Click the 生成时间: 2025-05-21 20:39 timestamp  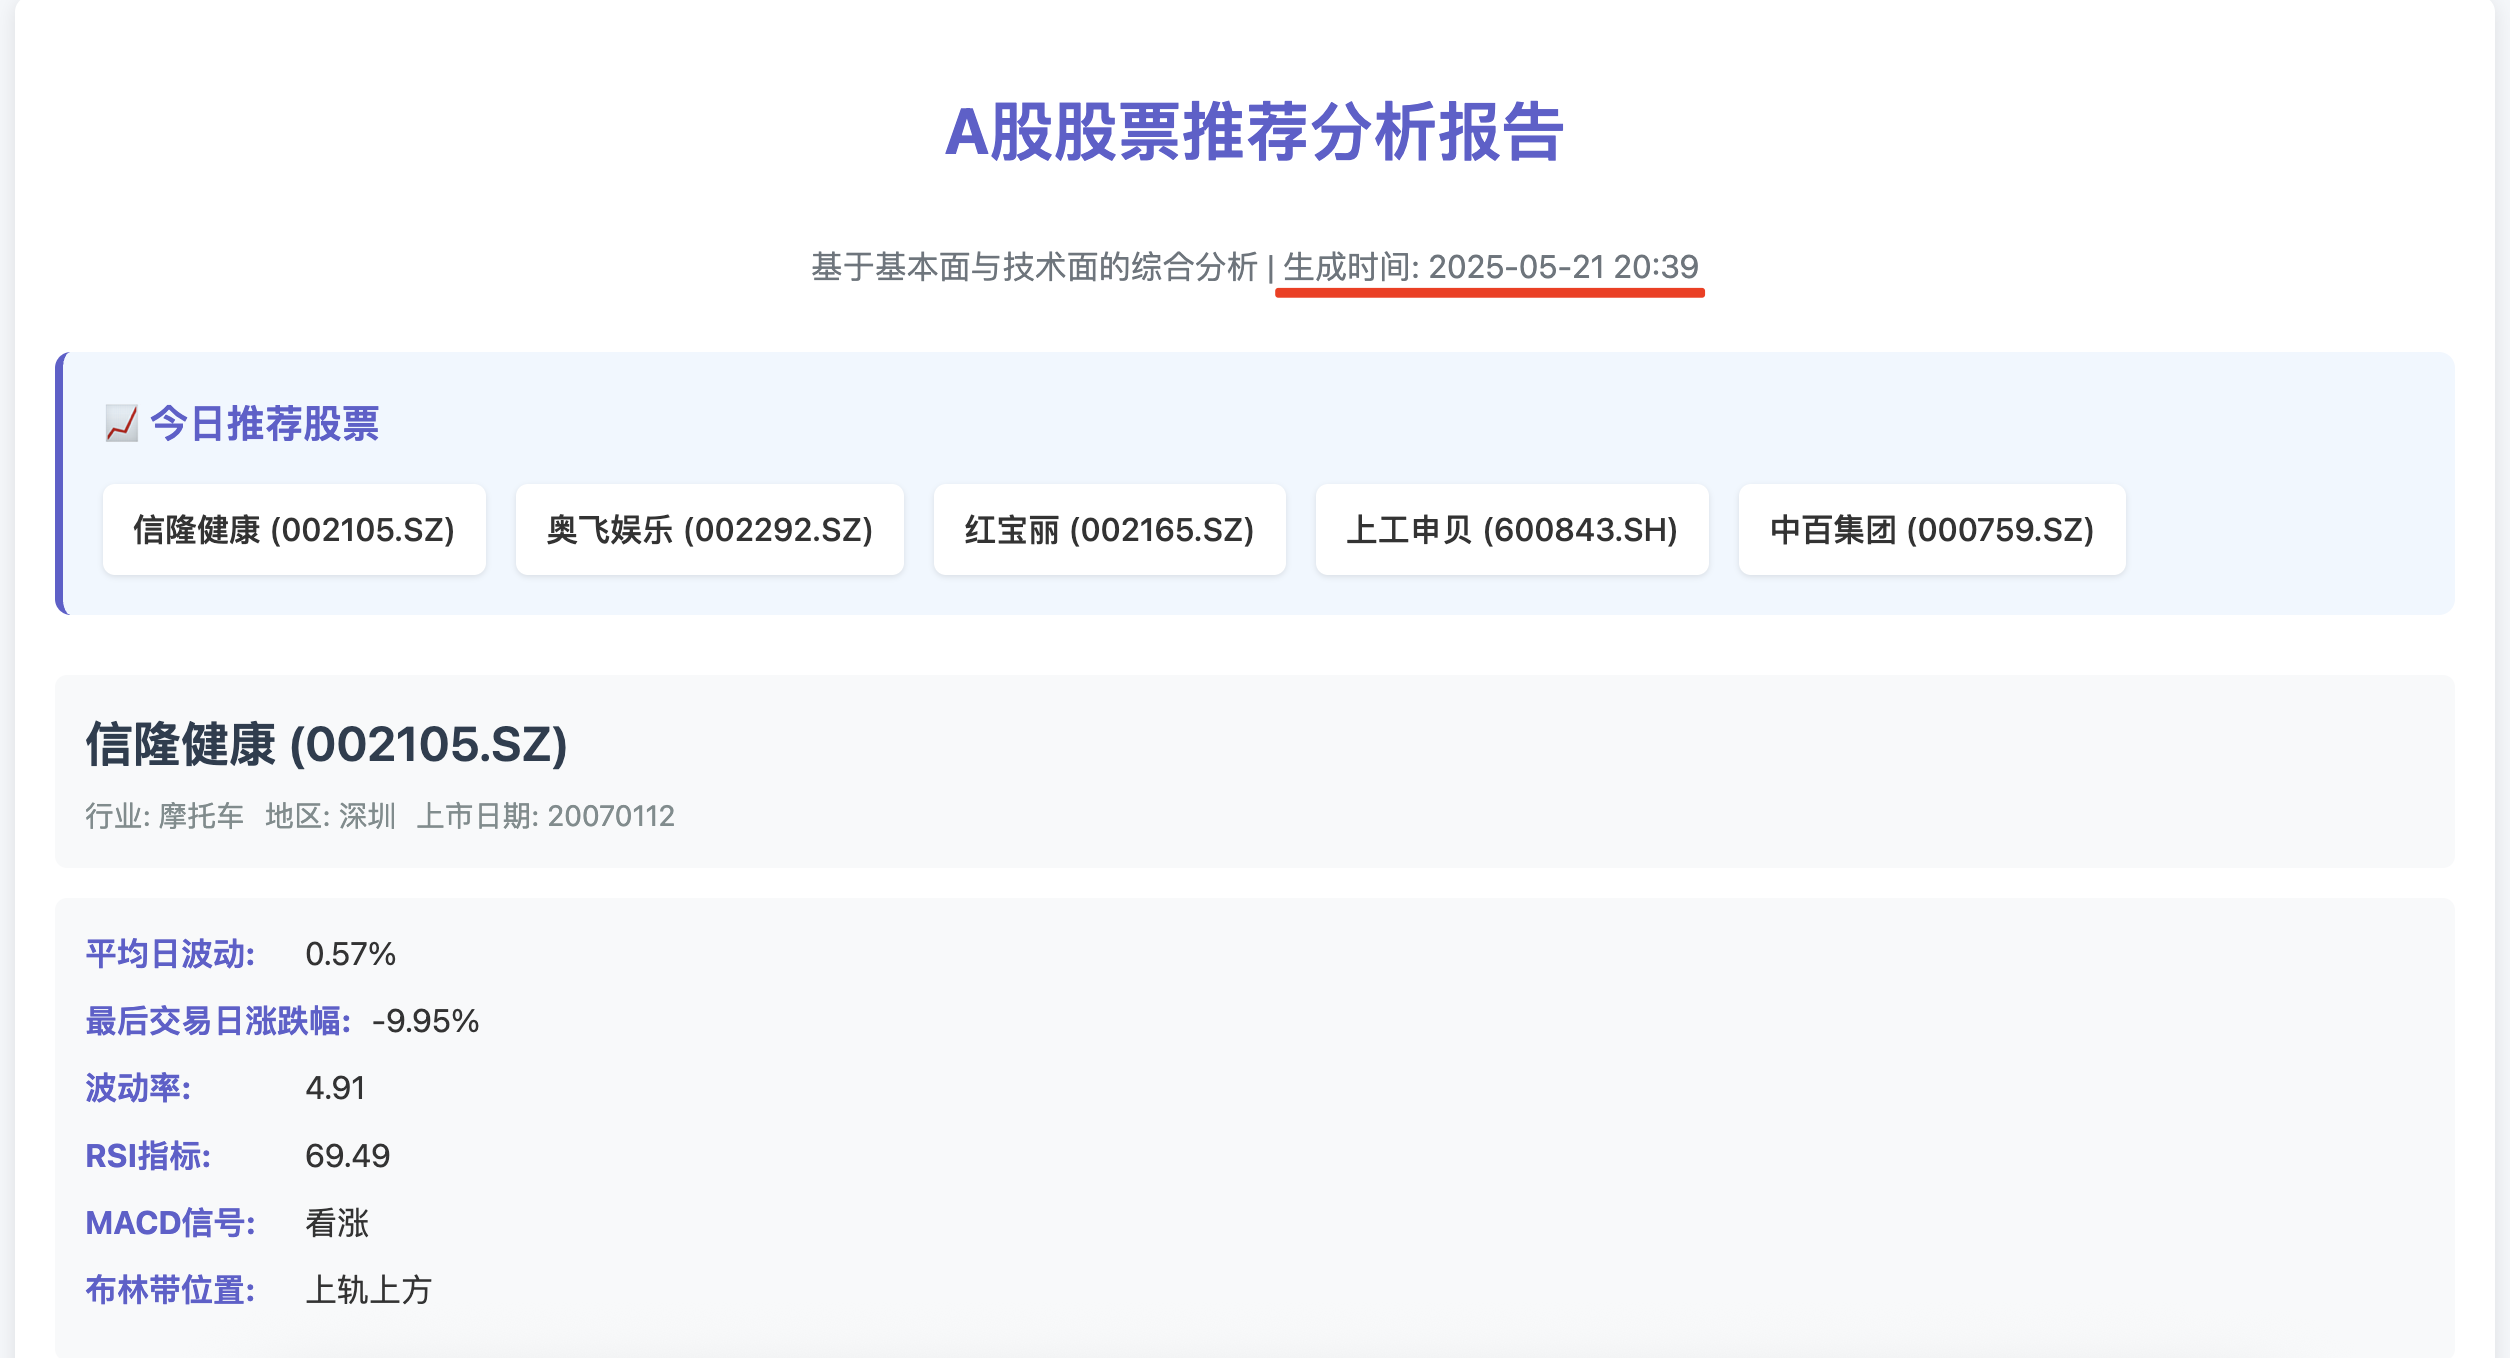click(1491, 267)
